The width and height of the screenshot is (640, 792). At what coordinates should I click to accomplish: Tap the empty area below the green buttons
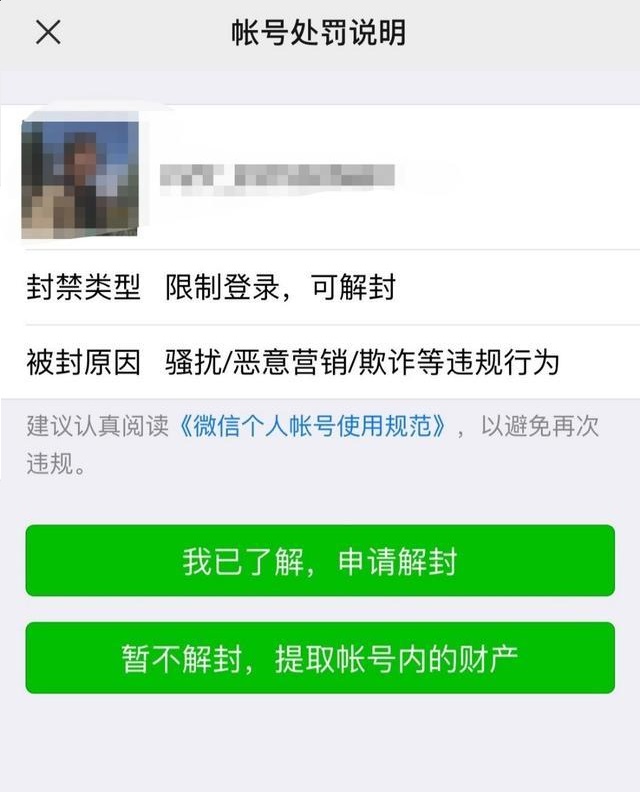point(320,742)
